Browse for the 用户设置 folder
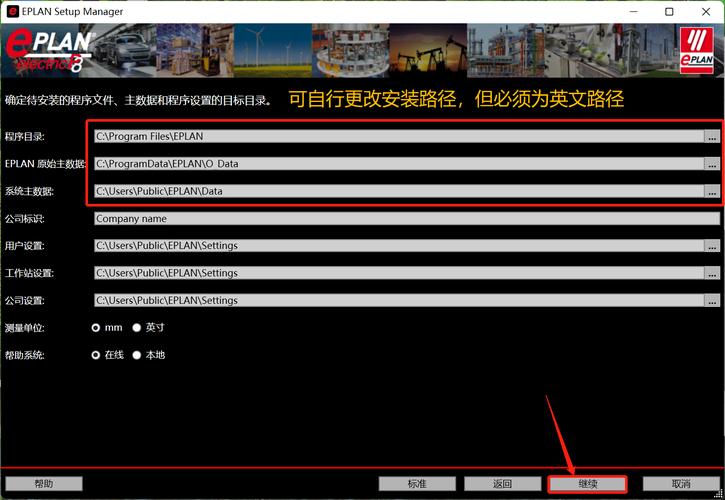The height and width of the screenshot is (500, 725). tap(712, 246)
